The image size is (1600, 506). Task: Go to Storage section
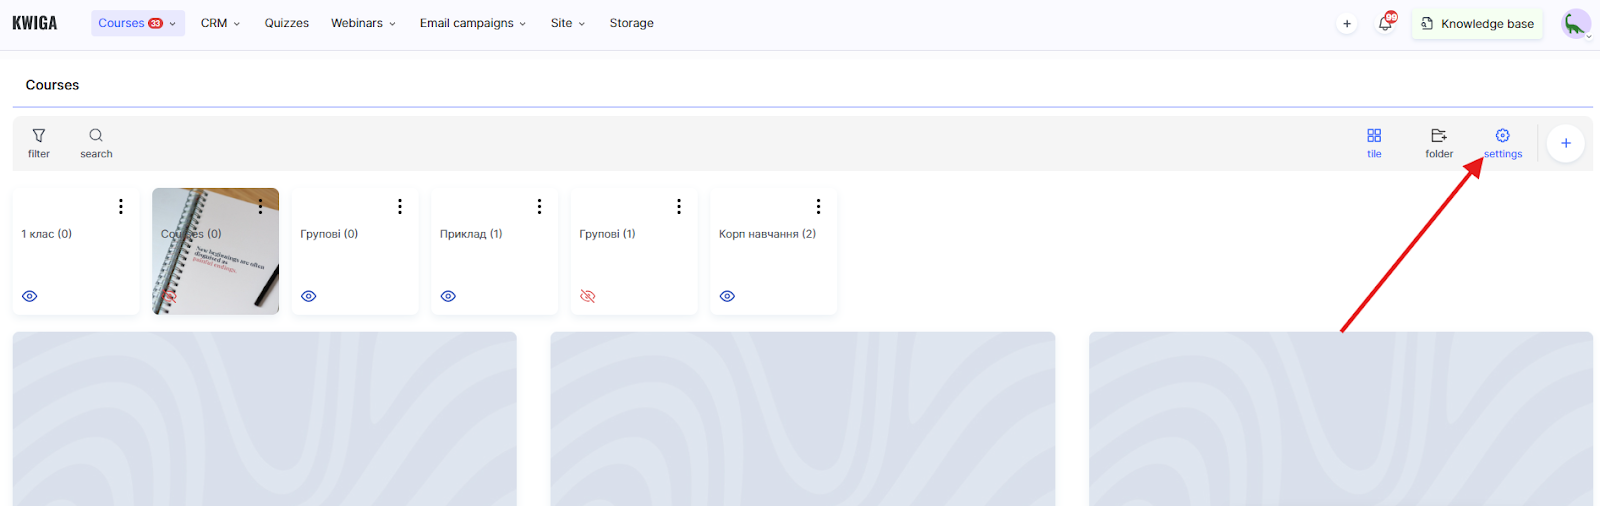click(x=631, y=23)
